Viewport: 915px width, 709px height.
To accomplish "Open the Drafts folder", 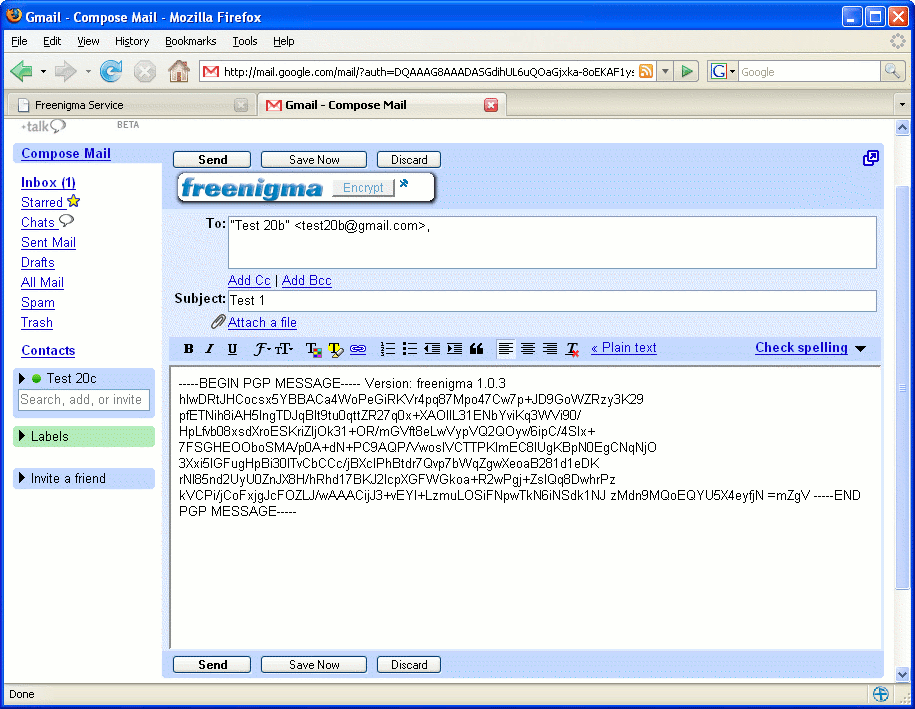I will (x=37, y=263).
